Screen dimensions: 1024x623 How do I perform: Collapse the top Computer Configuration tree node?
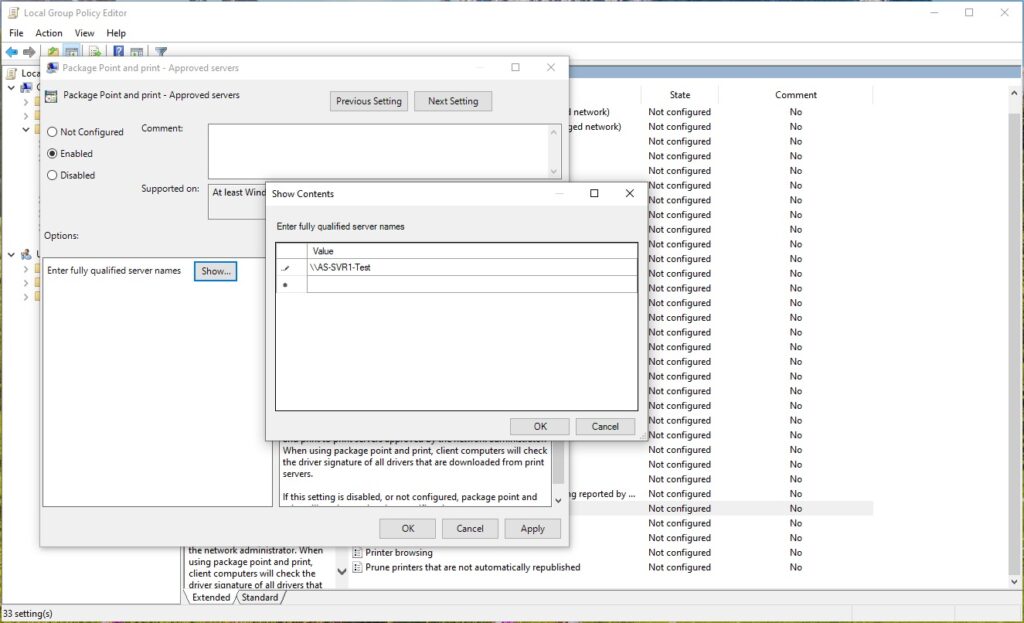click(x=12, y=88)
